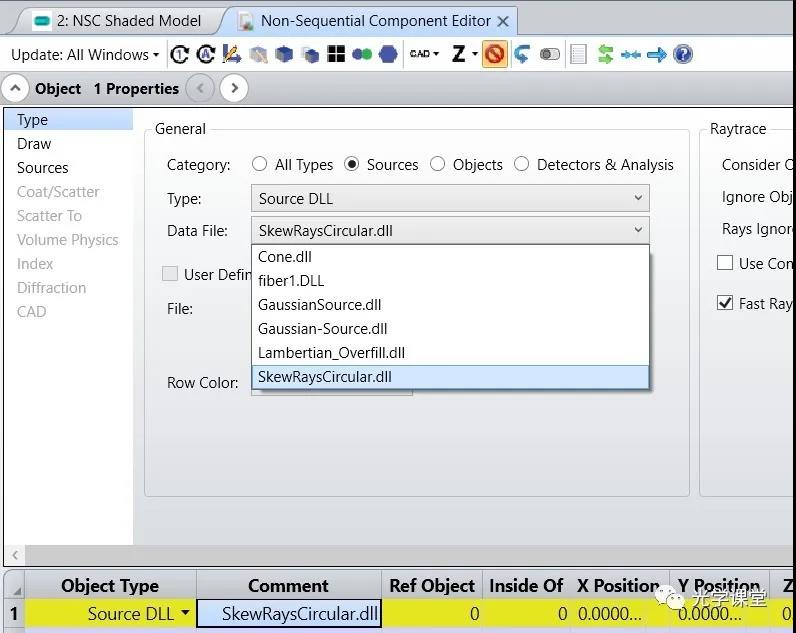The width and height of the screenshot is (796, 633).
Task: Click the black four-square grid icon
Action: [336, 54]
